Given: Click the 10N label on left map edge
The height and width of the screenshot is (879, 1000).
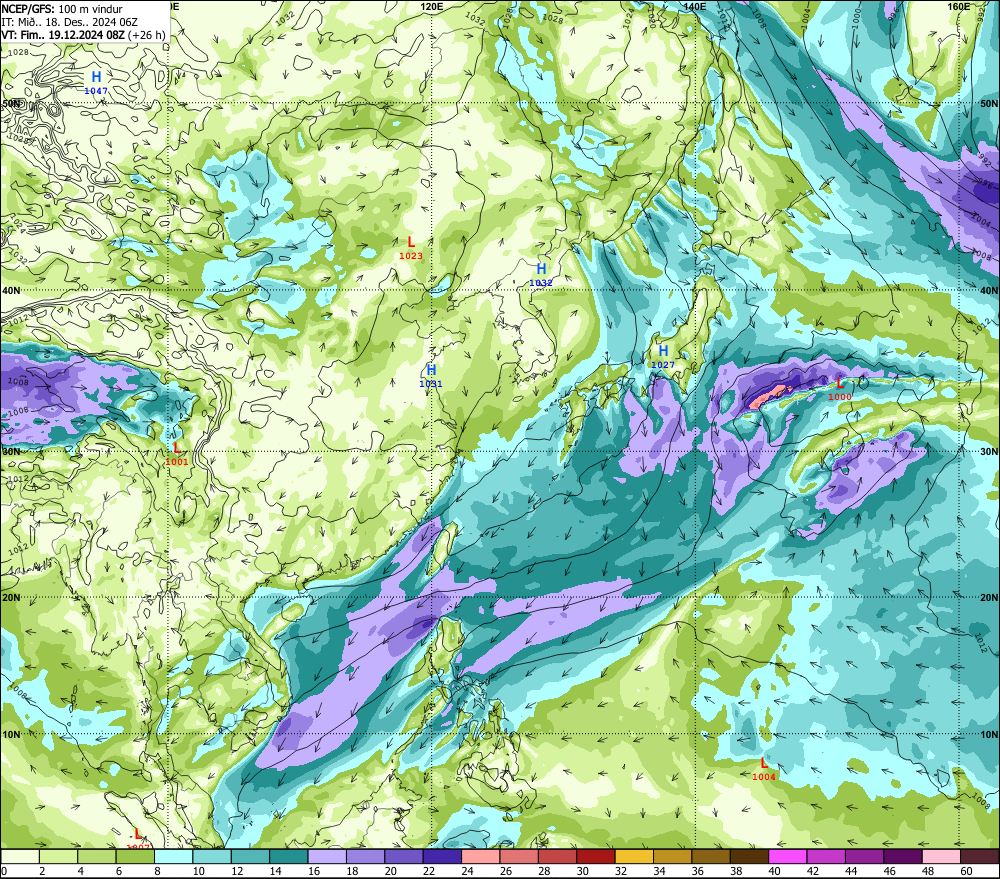Looking at the screenshot, I should pos(11,734).
